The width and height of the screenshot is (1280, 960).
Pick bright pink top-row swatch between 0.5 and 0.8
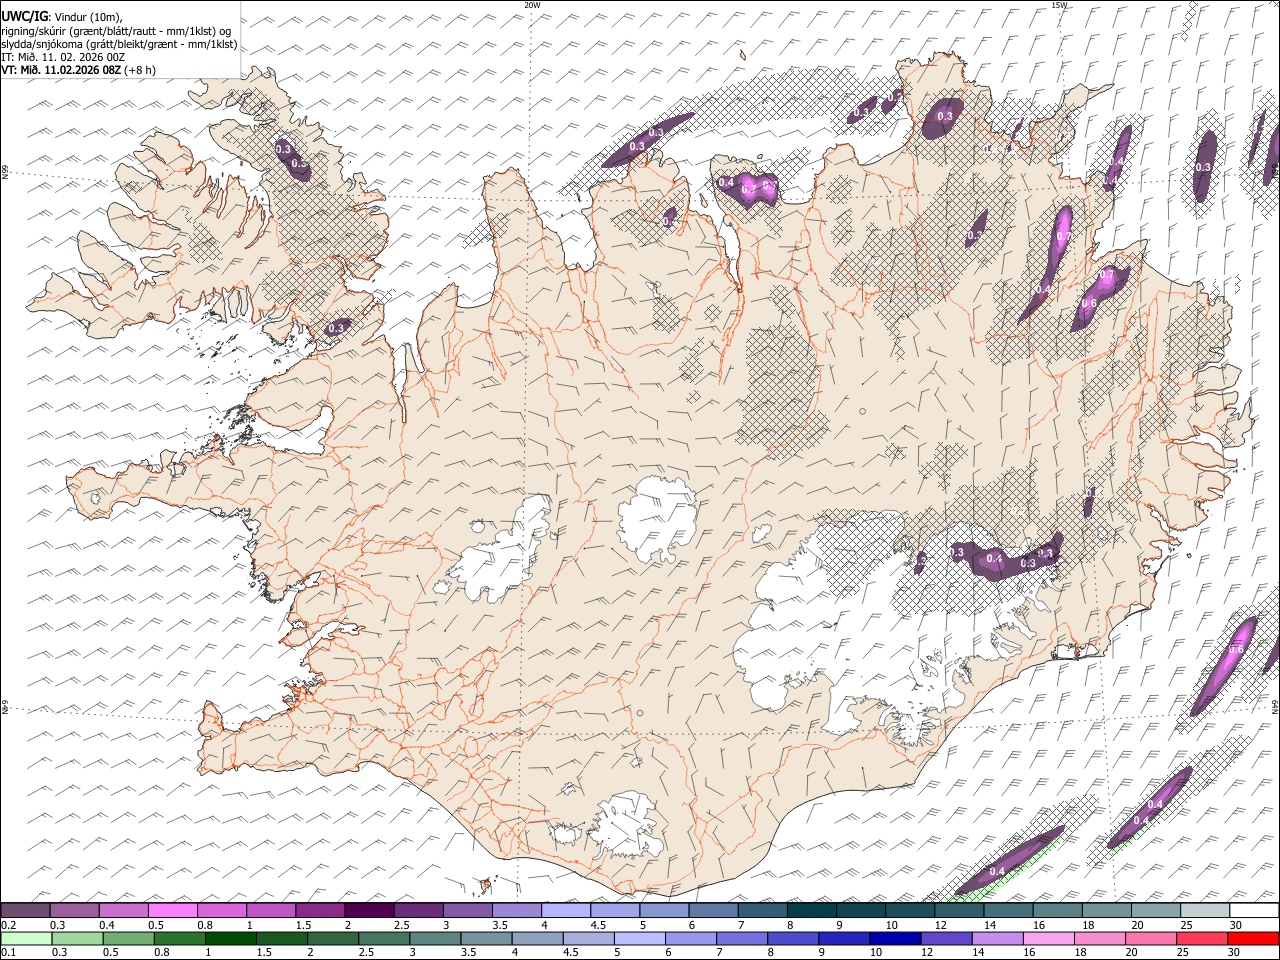point(172,911)
